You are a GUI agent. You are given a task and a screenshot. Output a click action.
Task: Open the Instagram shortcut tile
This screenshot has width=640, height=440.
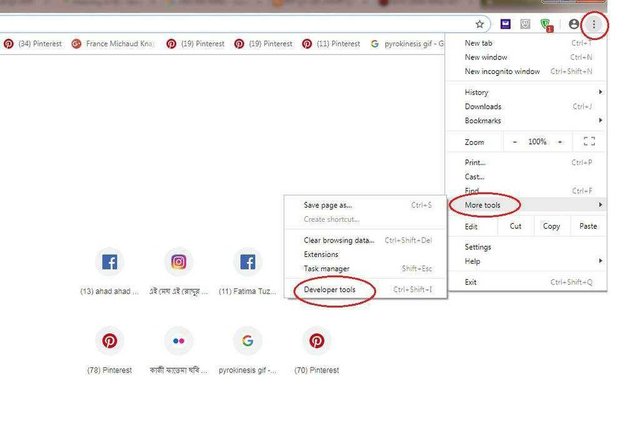(x=178, y=272)
